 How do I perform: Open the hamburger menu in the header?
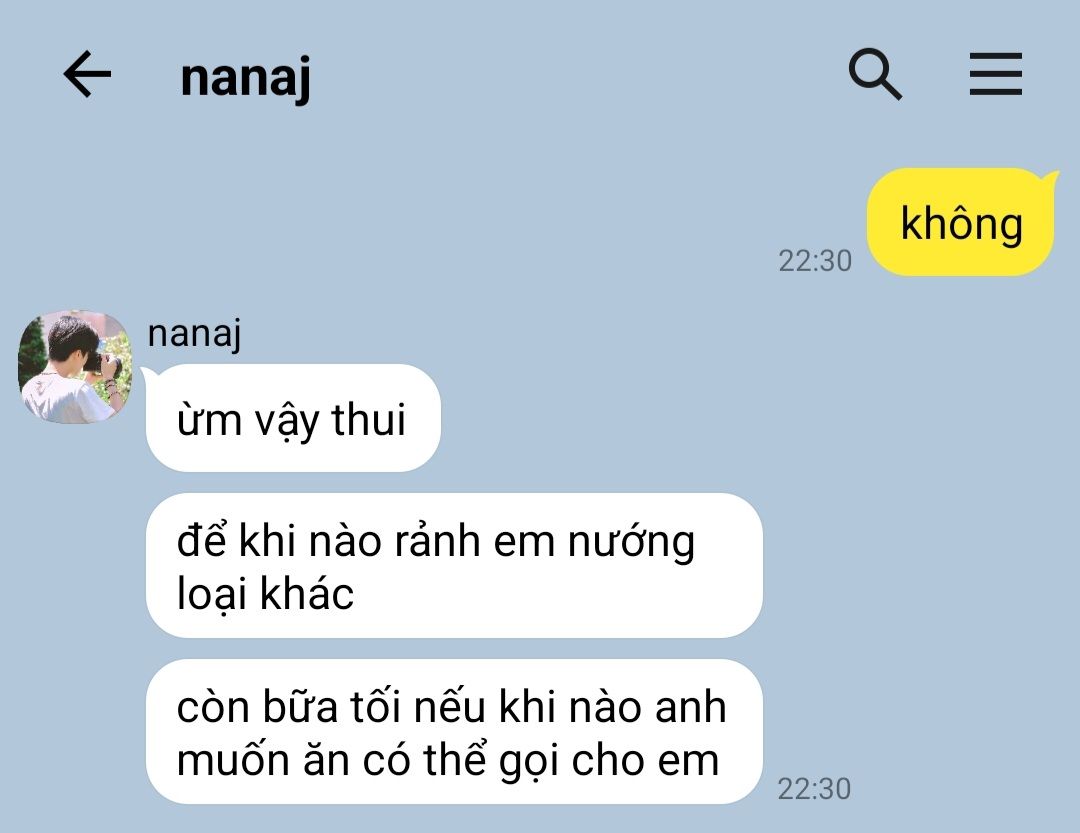click(995, 74)
